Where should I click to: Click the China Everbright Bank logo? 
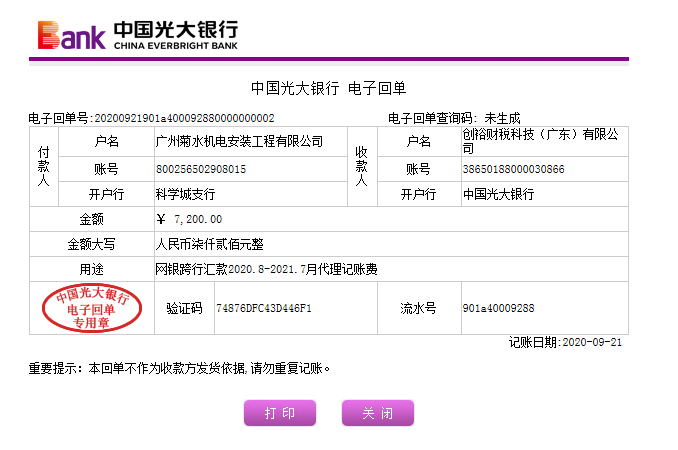[138, 35]
